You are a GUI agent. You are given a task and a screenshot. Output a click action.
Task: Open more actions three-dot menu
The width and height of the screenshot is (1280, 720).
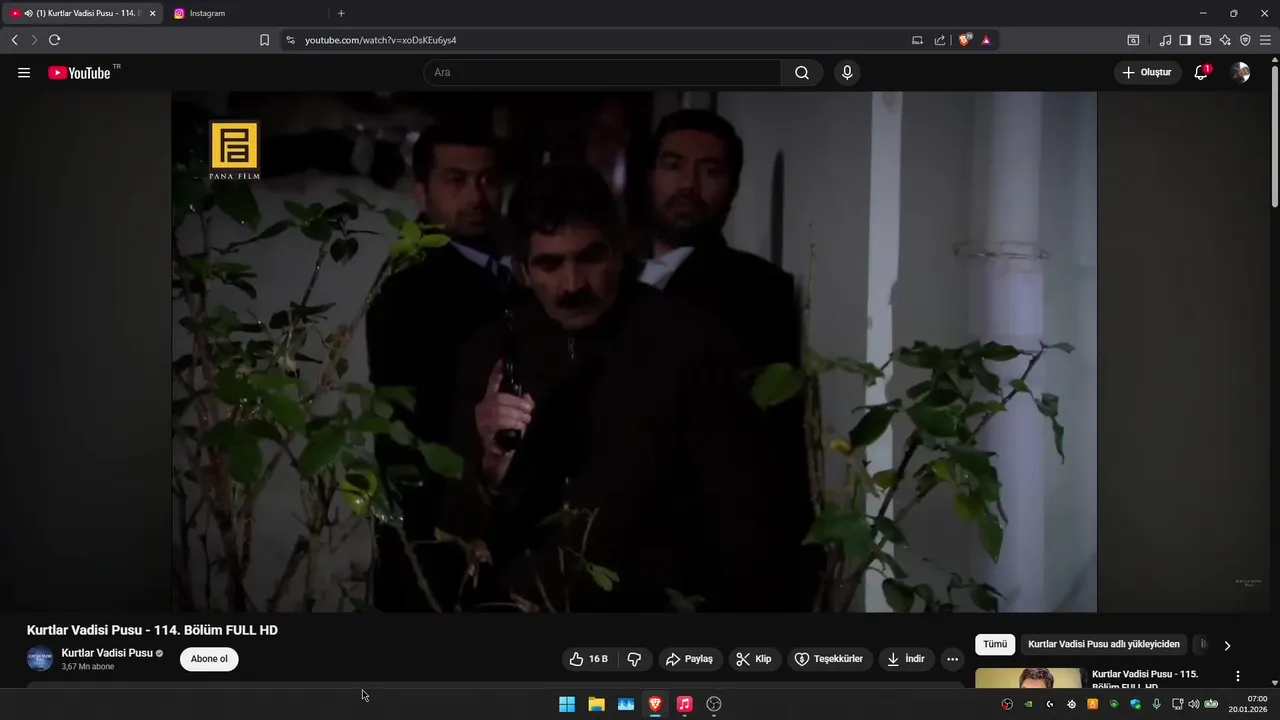point(952,659)
